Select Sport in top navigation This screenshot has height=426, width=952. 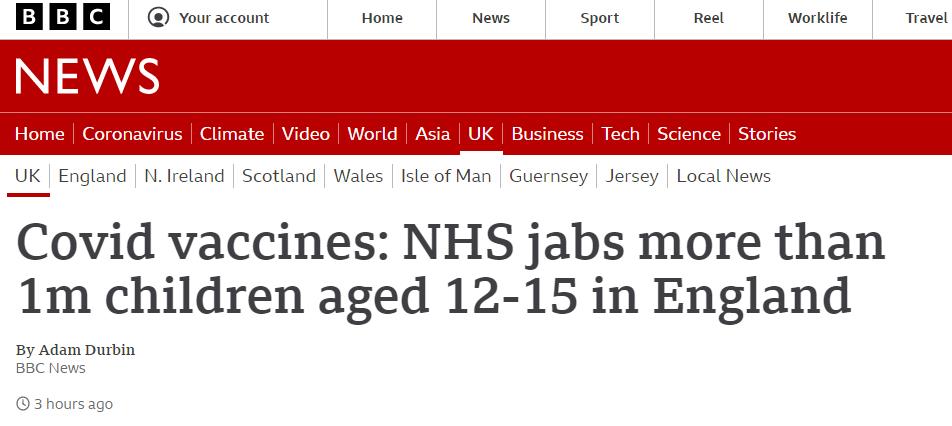tap(600, 18)
